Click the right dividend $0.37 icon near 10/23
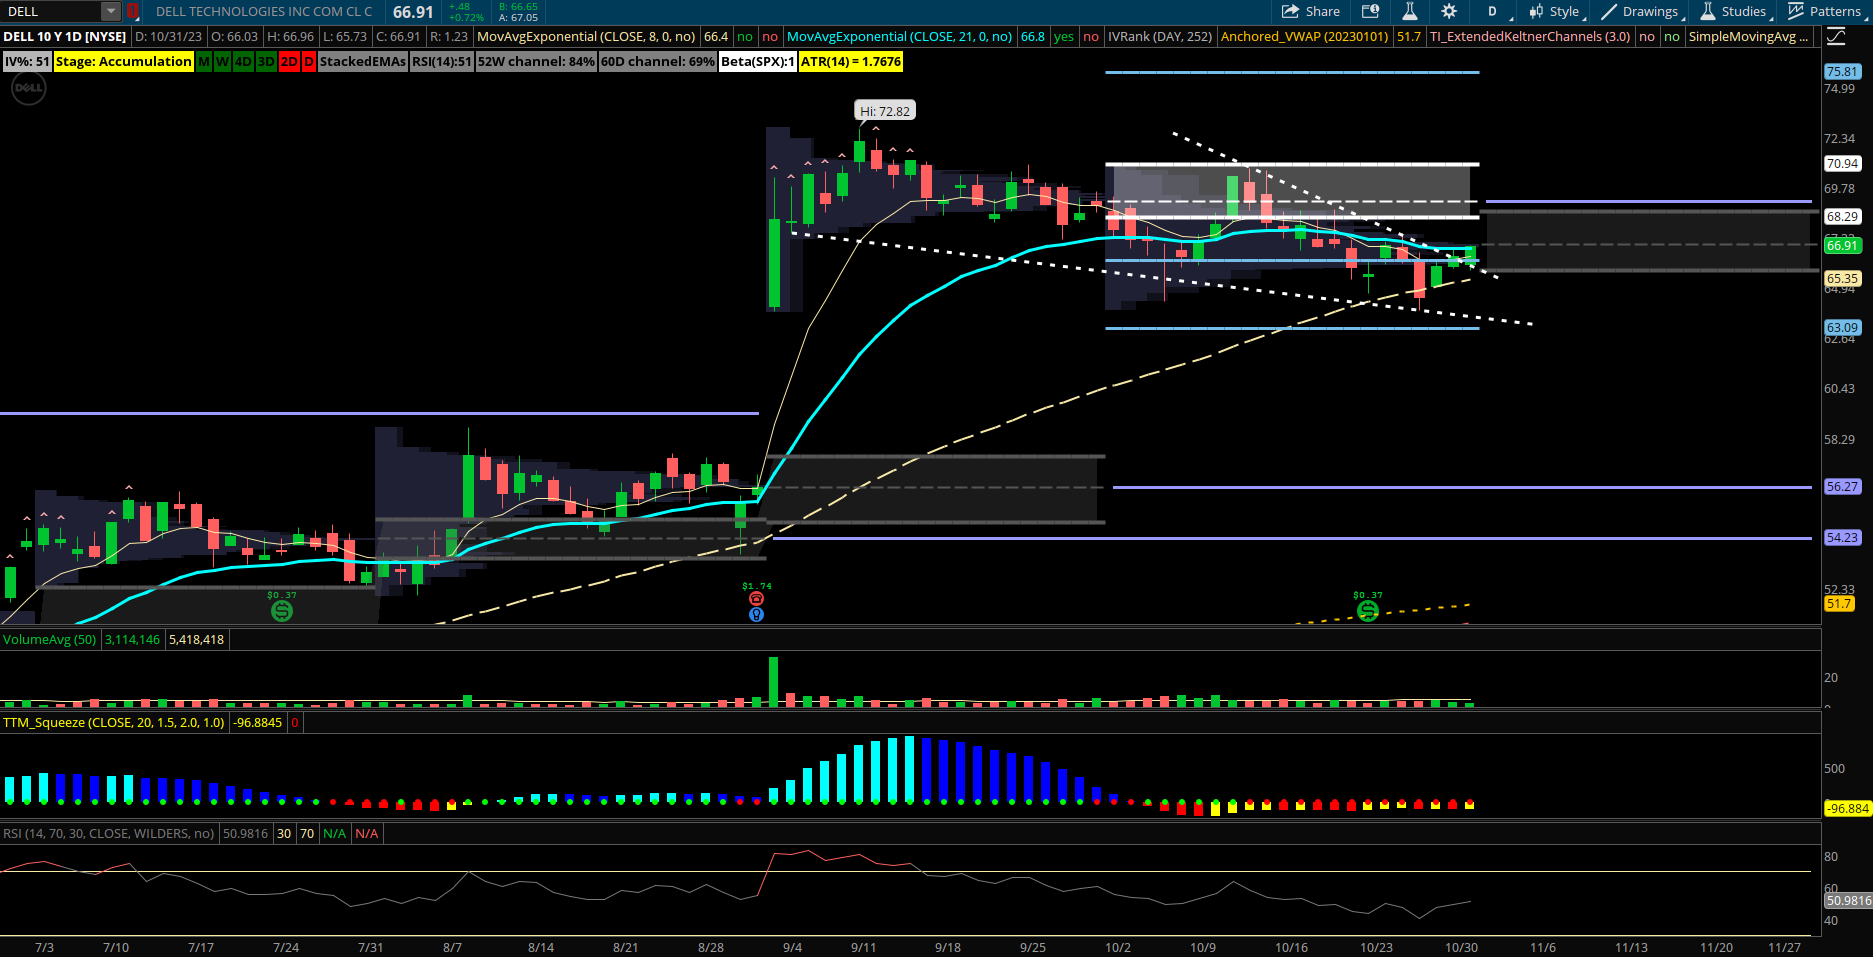1873x957 pixels. coord(1368,610)
